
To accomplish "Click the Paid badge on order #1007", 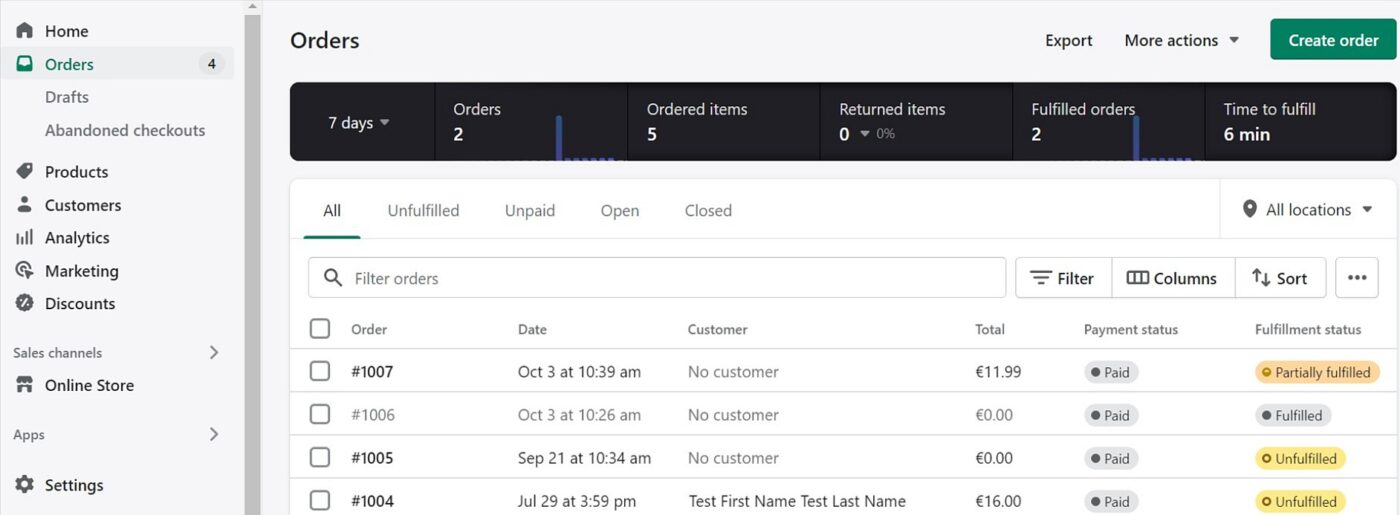I will click(1111, 372).
